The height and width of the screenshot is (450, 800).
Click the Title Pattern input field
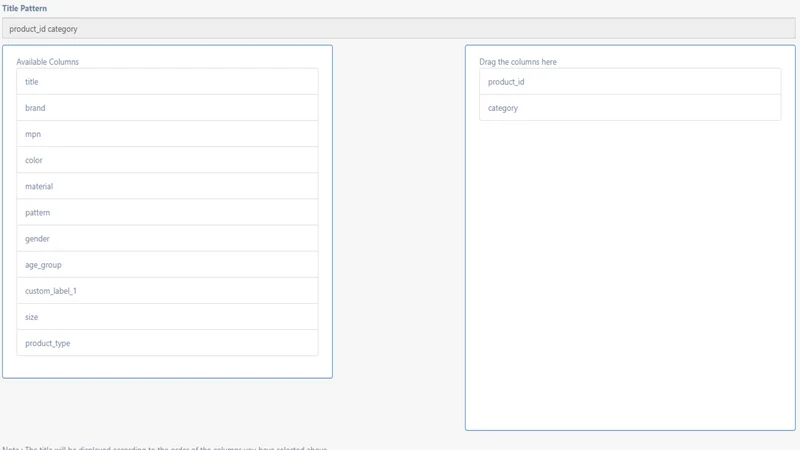[x=398, y=29]
